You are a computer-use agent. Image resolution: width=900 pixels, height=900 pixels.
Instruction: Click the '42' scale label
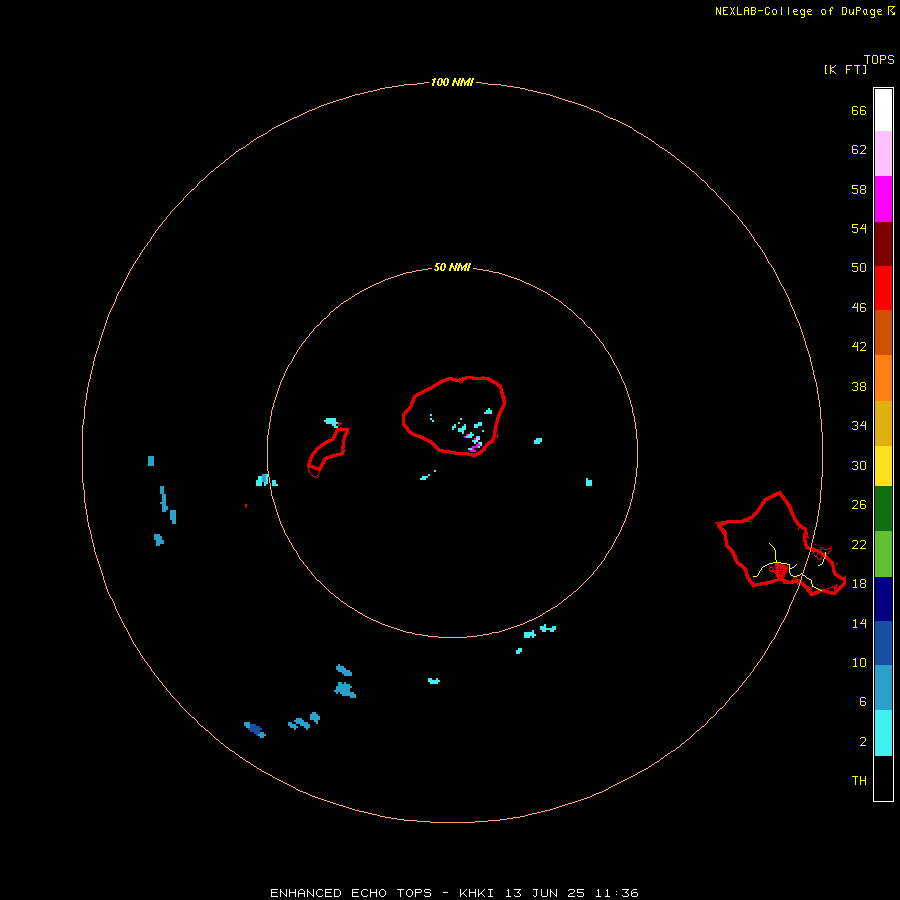tap(859, 347)
